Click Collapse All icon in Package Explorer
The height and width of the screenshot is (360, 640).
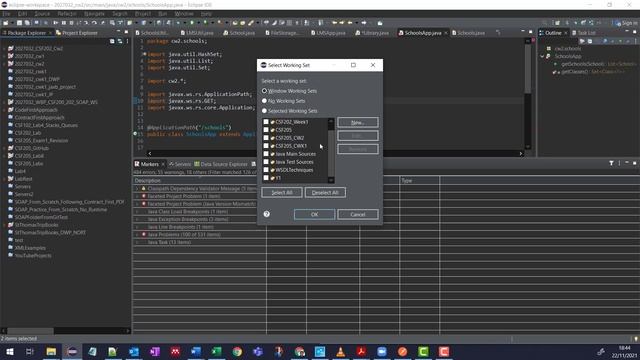click(x=112, y=41)
